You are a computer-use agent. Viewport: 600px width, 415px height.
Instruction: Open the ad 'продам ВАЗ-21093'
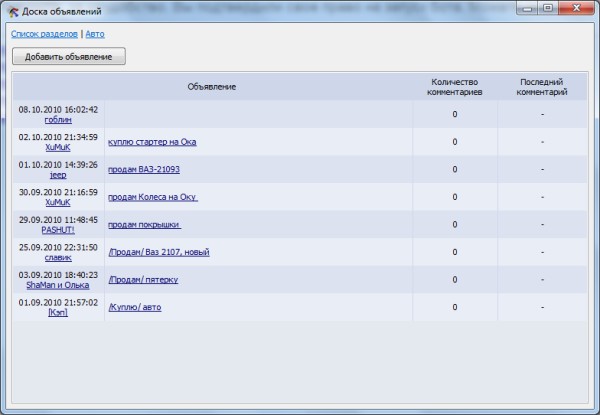coord(144,170)
